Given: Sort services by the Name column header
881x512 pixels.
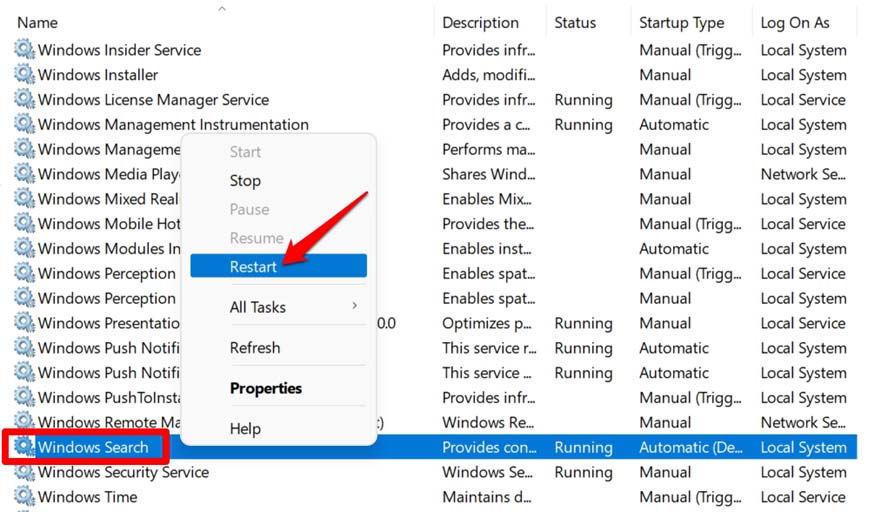Looking at the screenshot, I should point(38,22).
